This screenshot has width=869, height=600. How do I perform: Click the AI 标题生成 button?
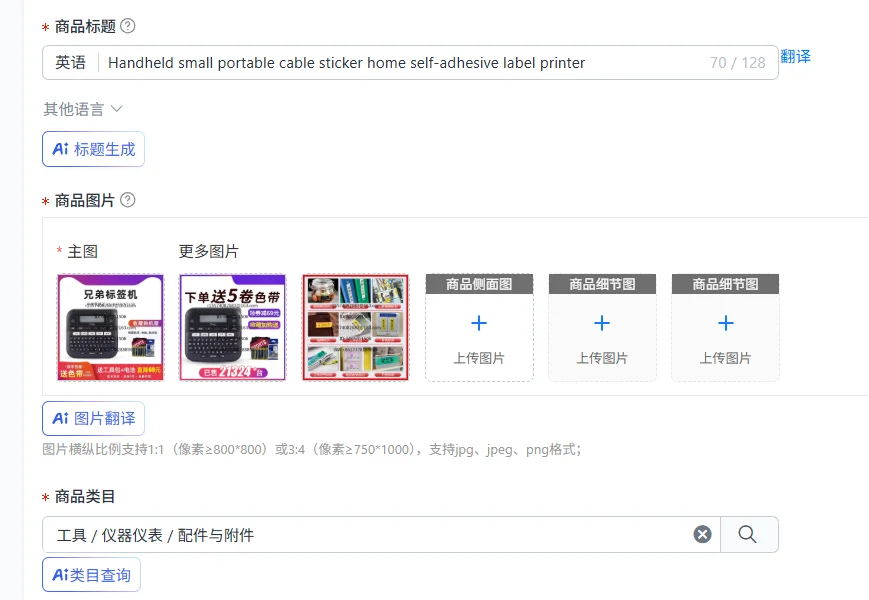93,149
